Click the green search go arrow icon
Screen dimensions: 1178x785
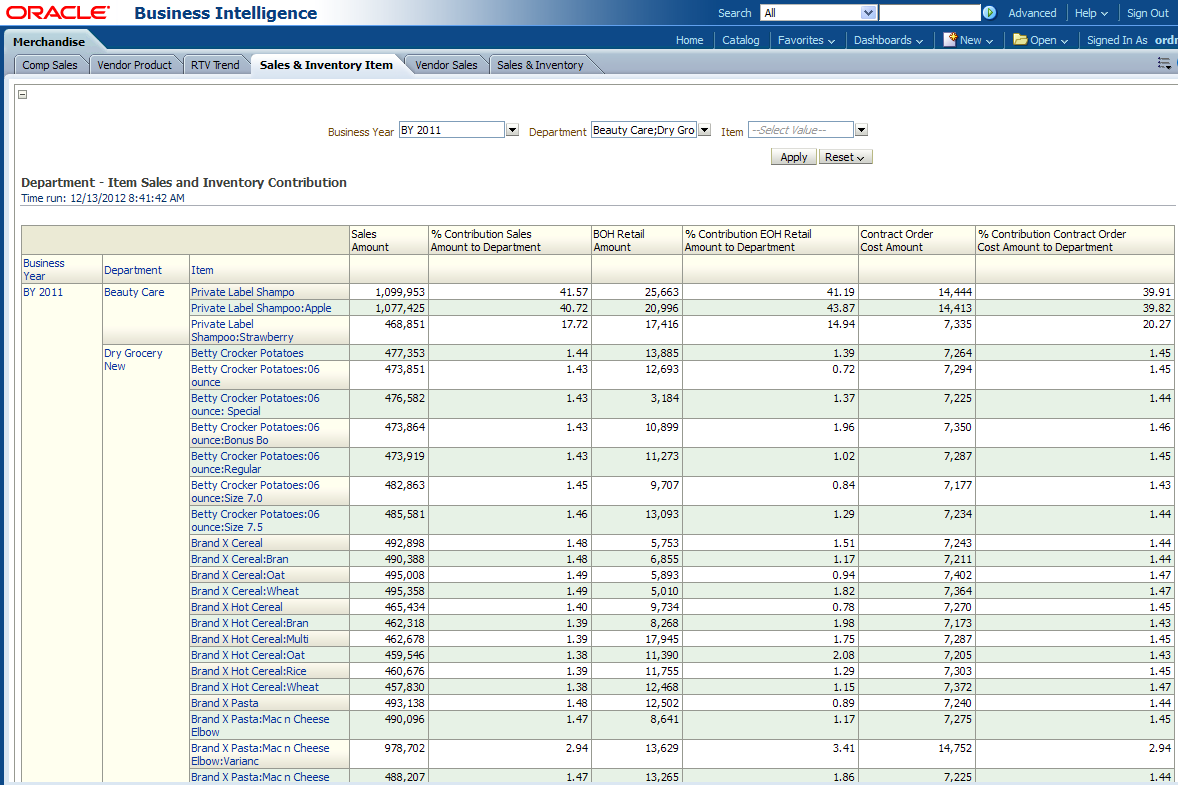point(989,13)
